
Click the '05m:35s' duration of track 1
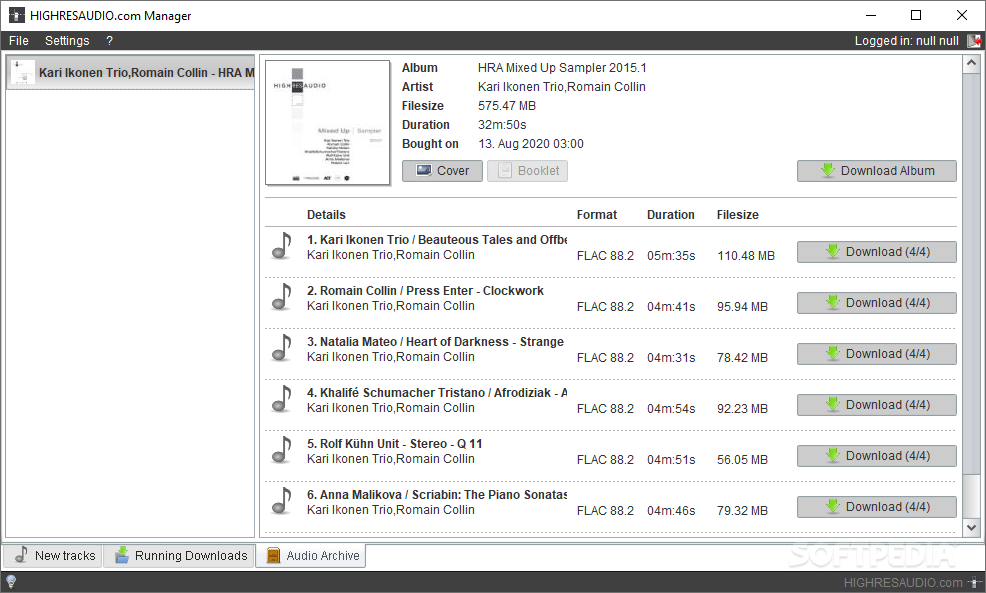pyautogui.click(x=671, y=256)
